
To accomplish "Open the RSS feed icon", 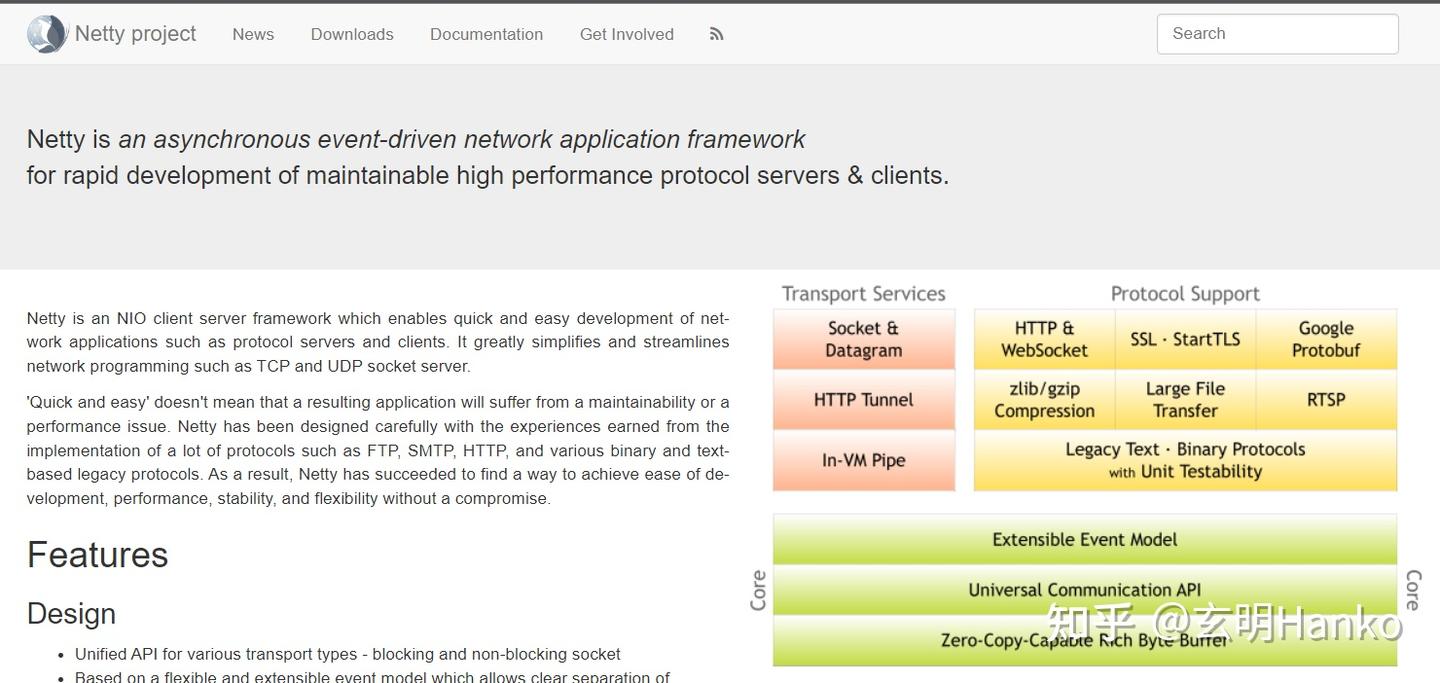I will point(716,33).
